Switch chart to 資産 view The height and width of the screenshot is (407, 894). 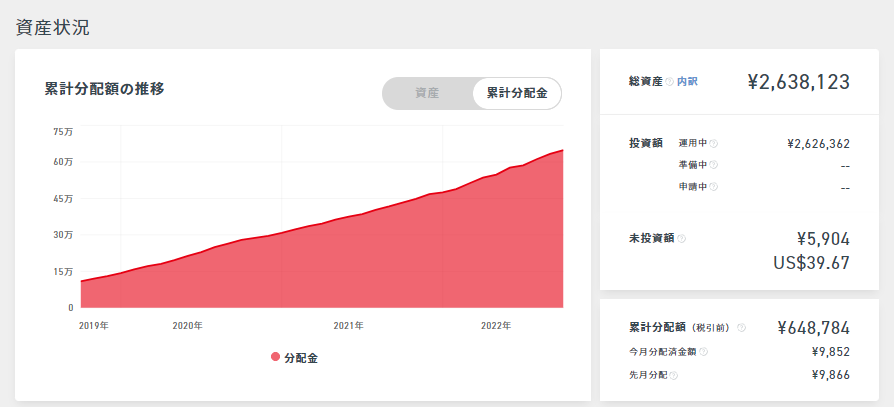point(427,93)
